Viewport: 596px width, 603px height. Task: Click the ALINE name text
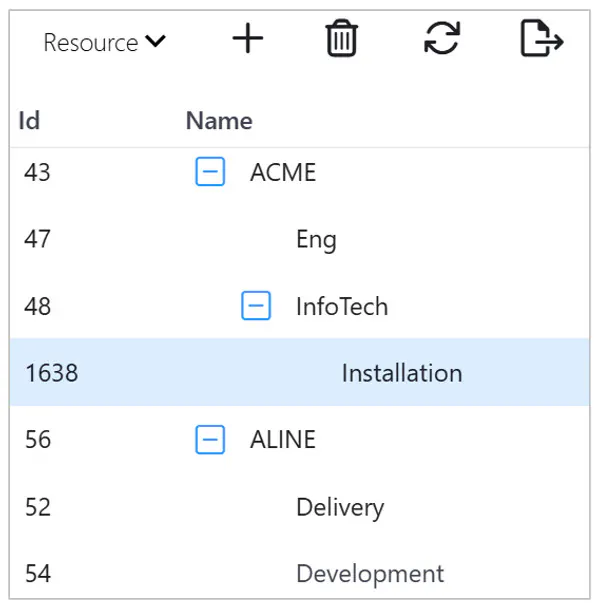point(283,439)
